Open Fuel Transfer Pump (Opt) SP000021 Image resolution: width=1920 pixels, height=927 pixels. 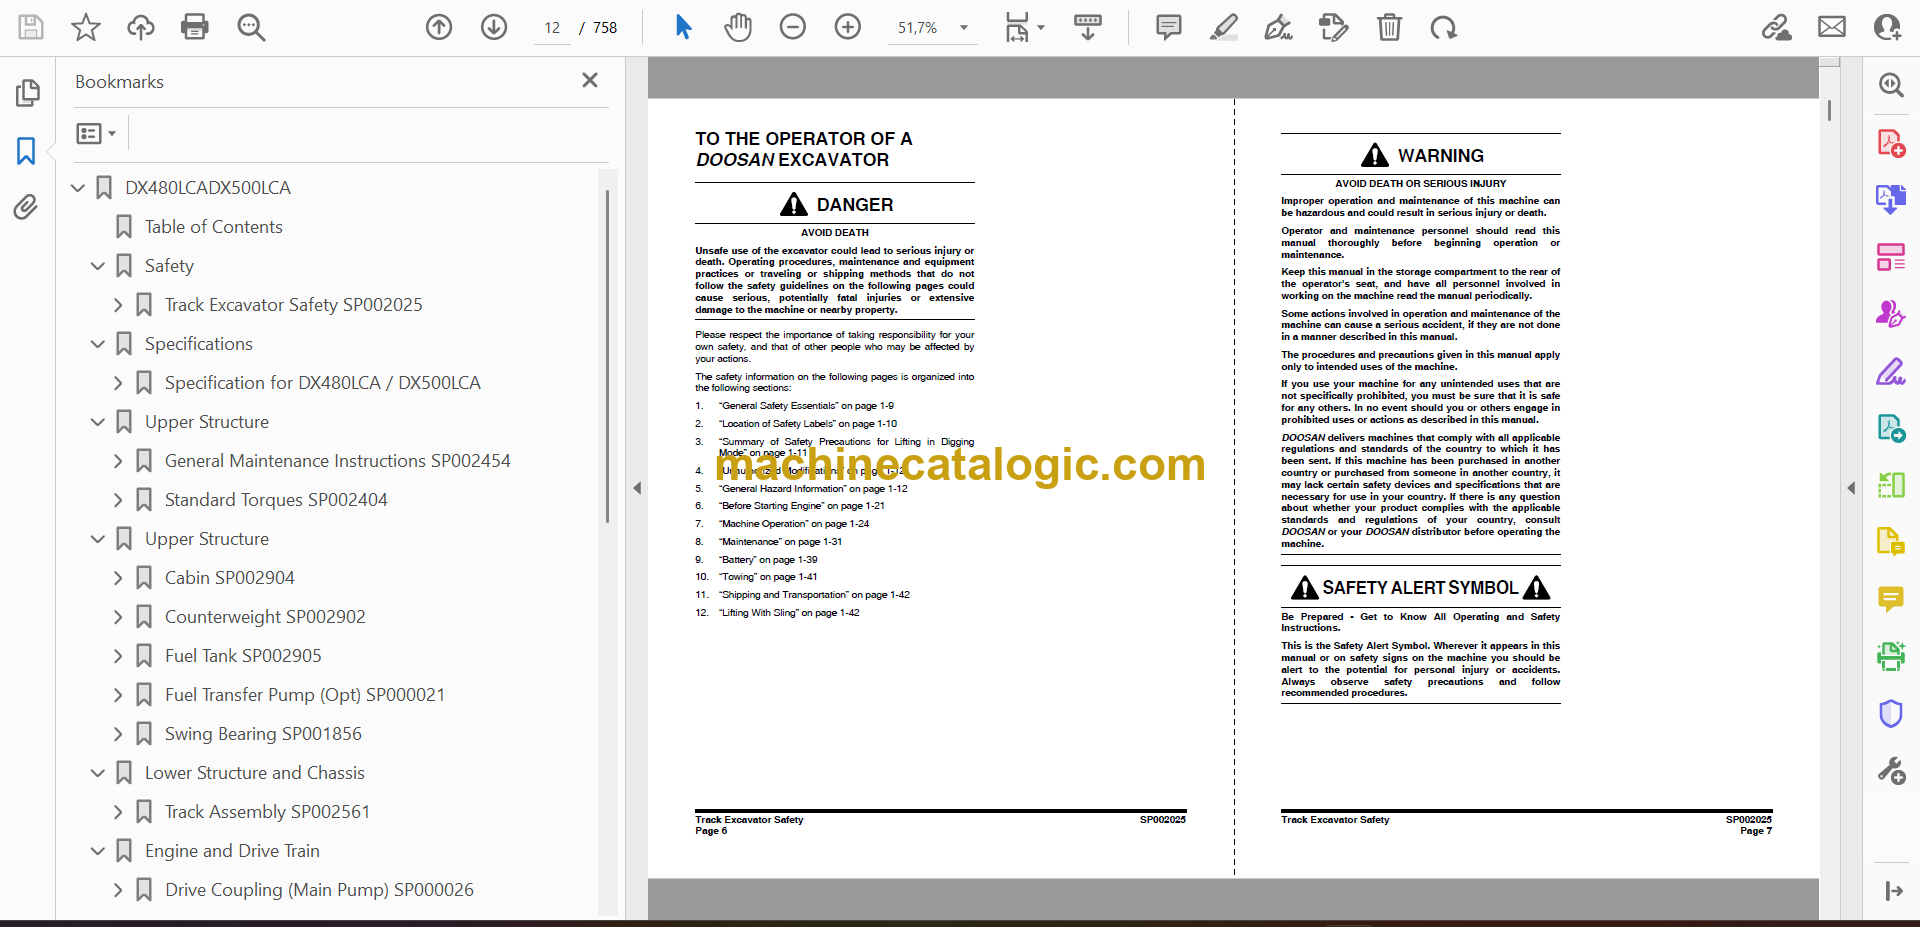(x=305, y=695)
